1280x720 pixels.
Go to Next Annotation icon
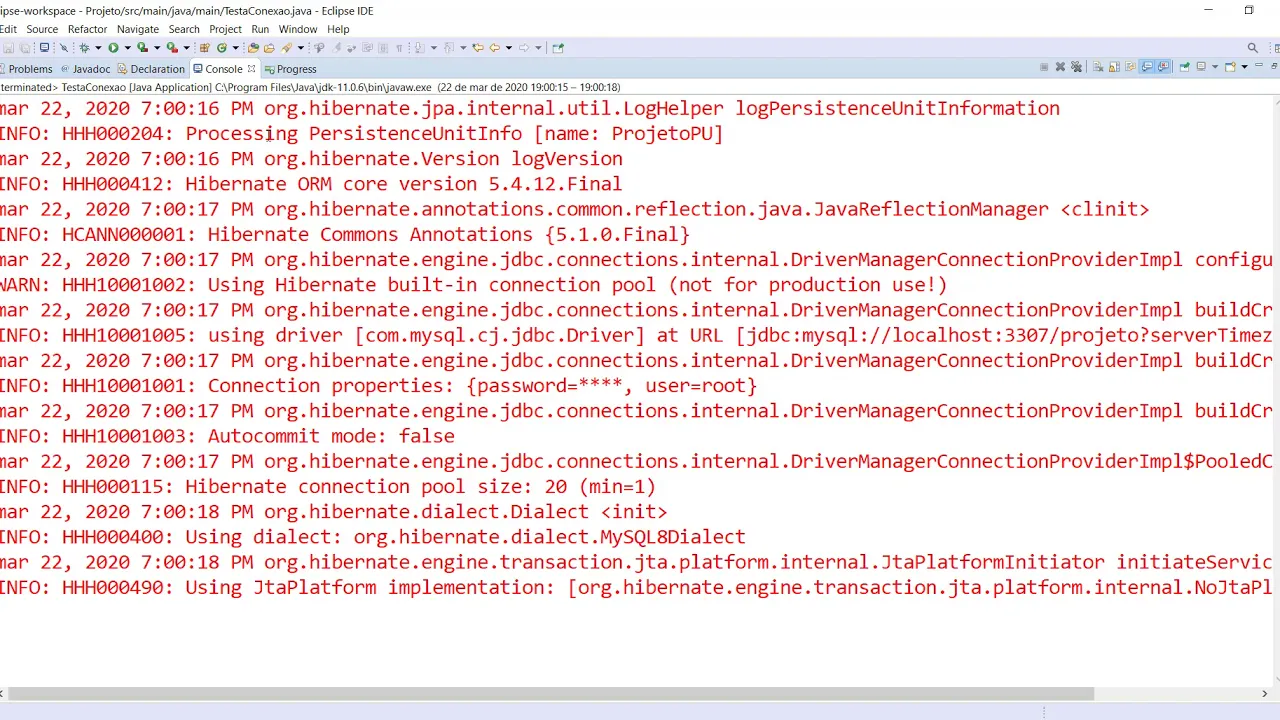pyautogui.click(x=419, y=47)
